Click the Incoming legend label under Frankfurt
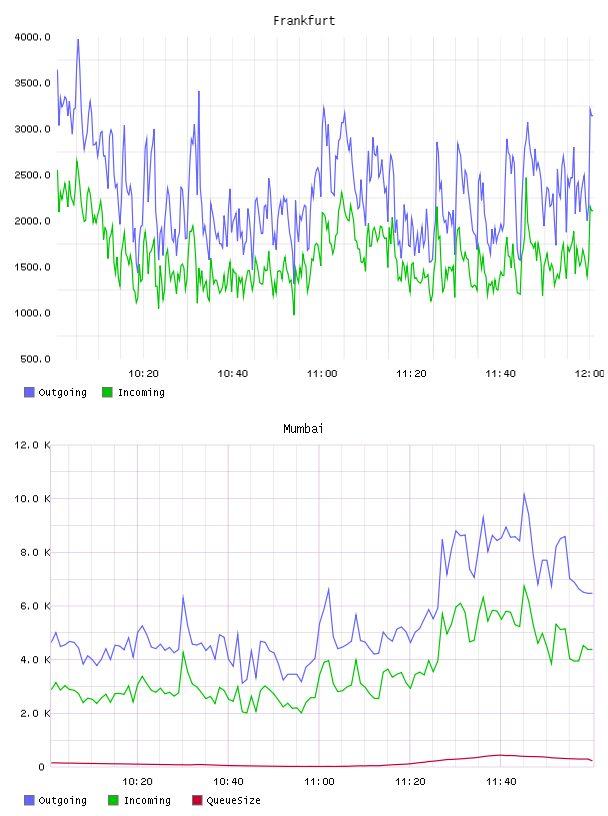608x816 pixels. coord(141,392)
